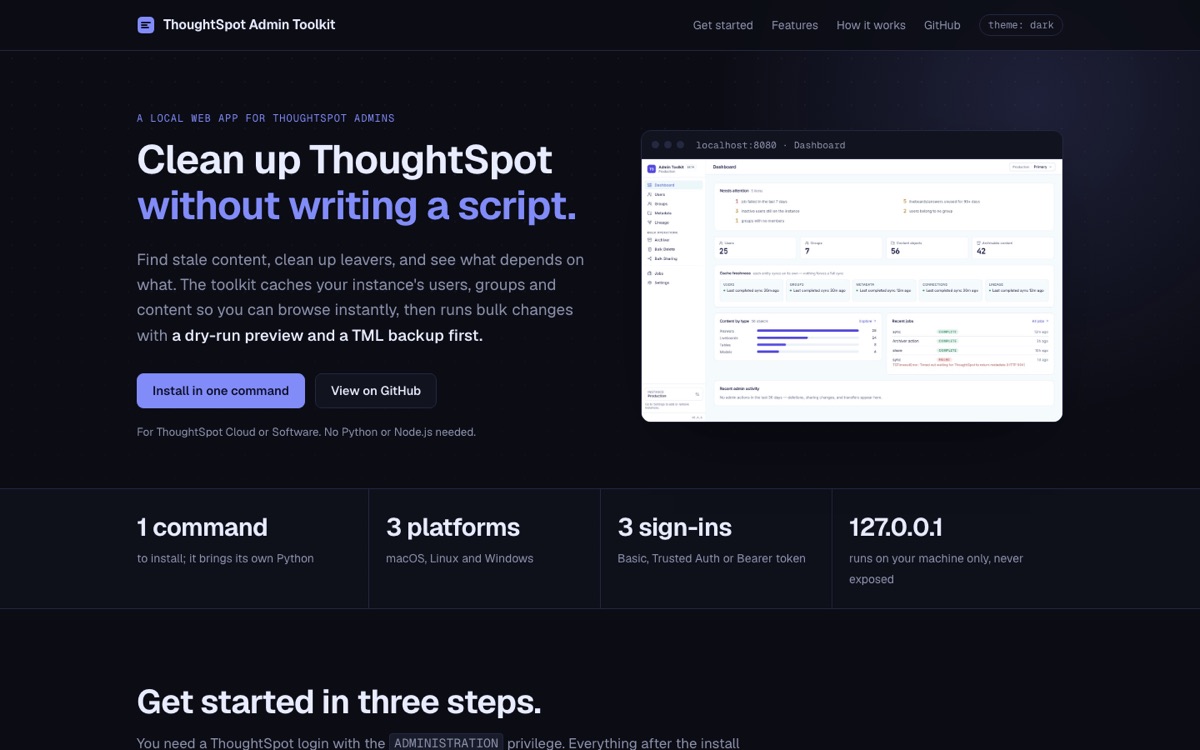Click the Liveboards progress bar in preview

[808, 338]
